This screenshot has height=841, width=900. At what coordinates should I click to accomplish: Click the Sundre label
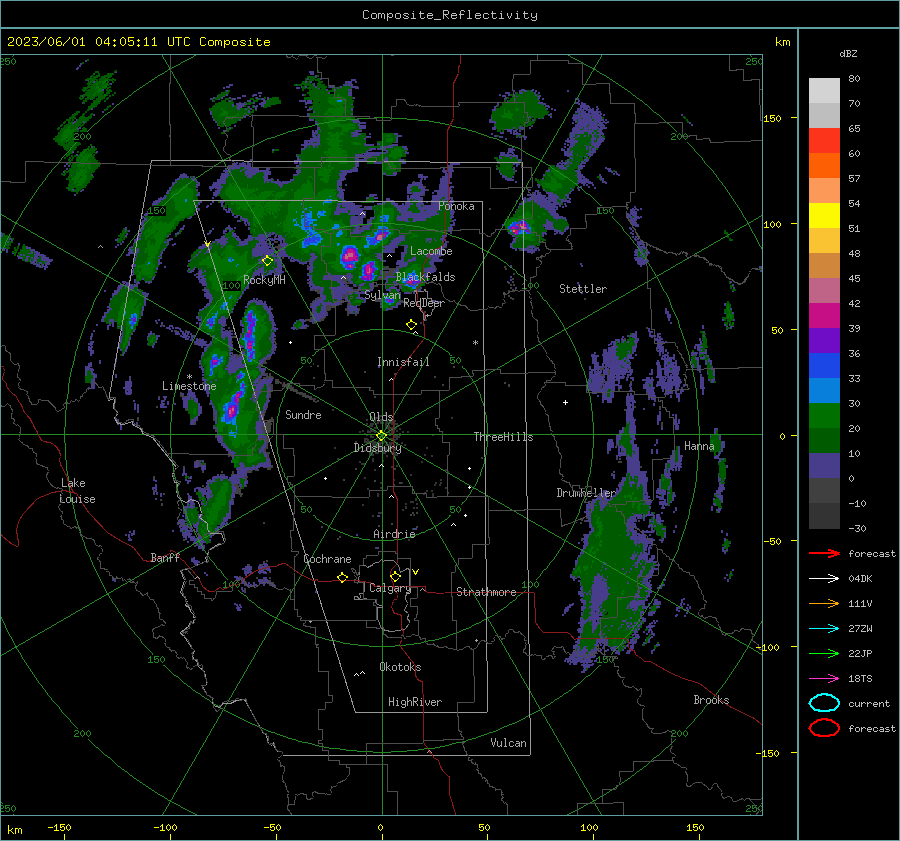click(303, 414)
